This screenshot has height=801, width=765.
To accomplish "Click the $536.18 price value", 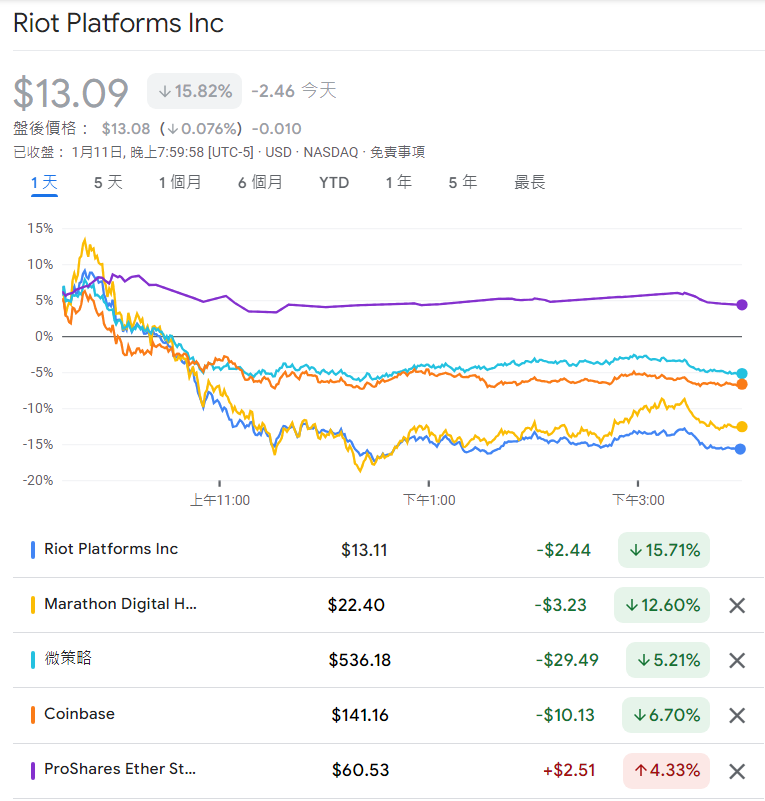I will click(360, 660).
